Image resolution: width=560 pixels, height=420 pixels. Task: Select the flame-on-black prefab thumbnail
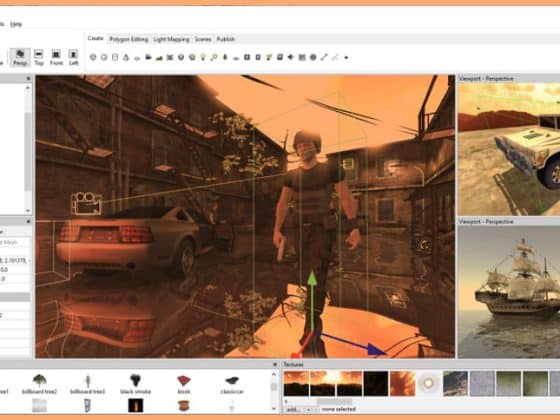tap(135, 406)
